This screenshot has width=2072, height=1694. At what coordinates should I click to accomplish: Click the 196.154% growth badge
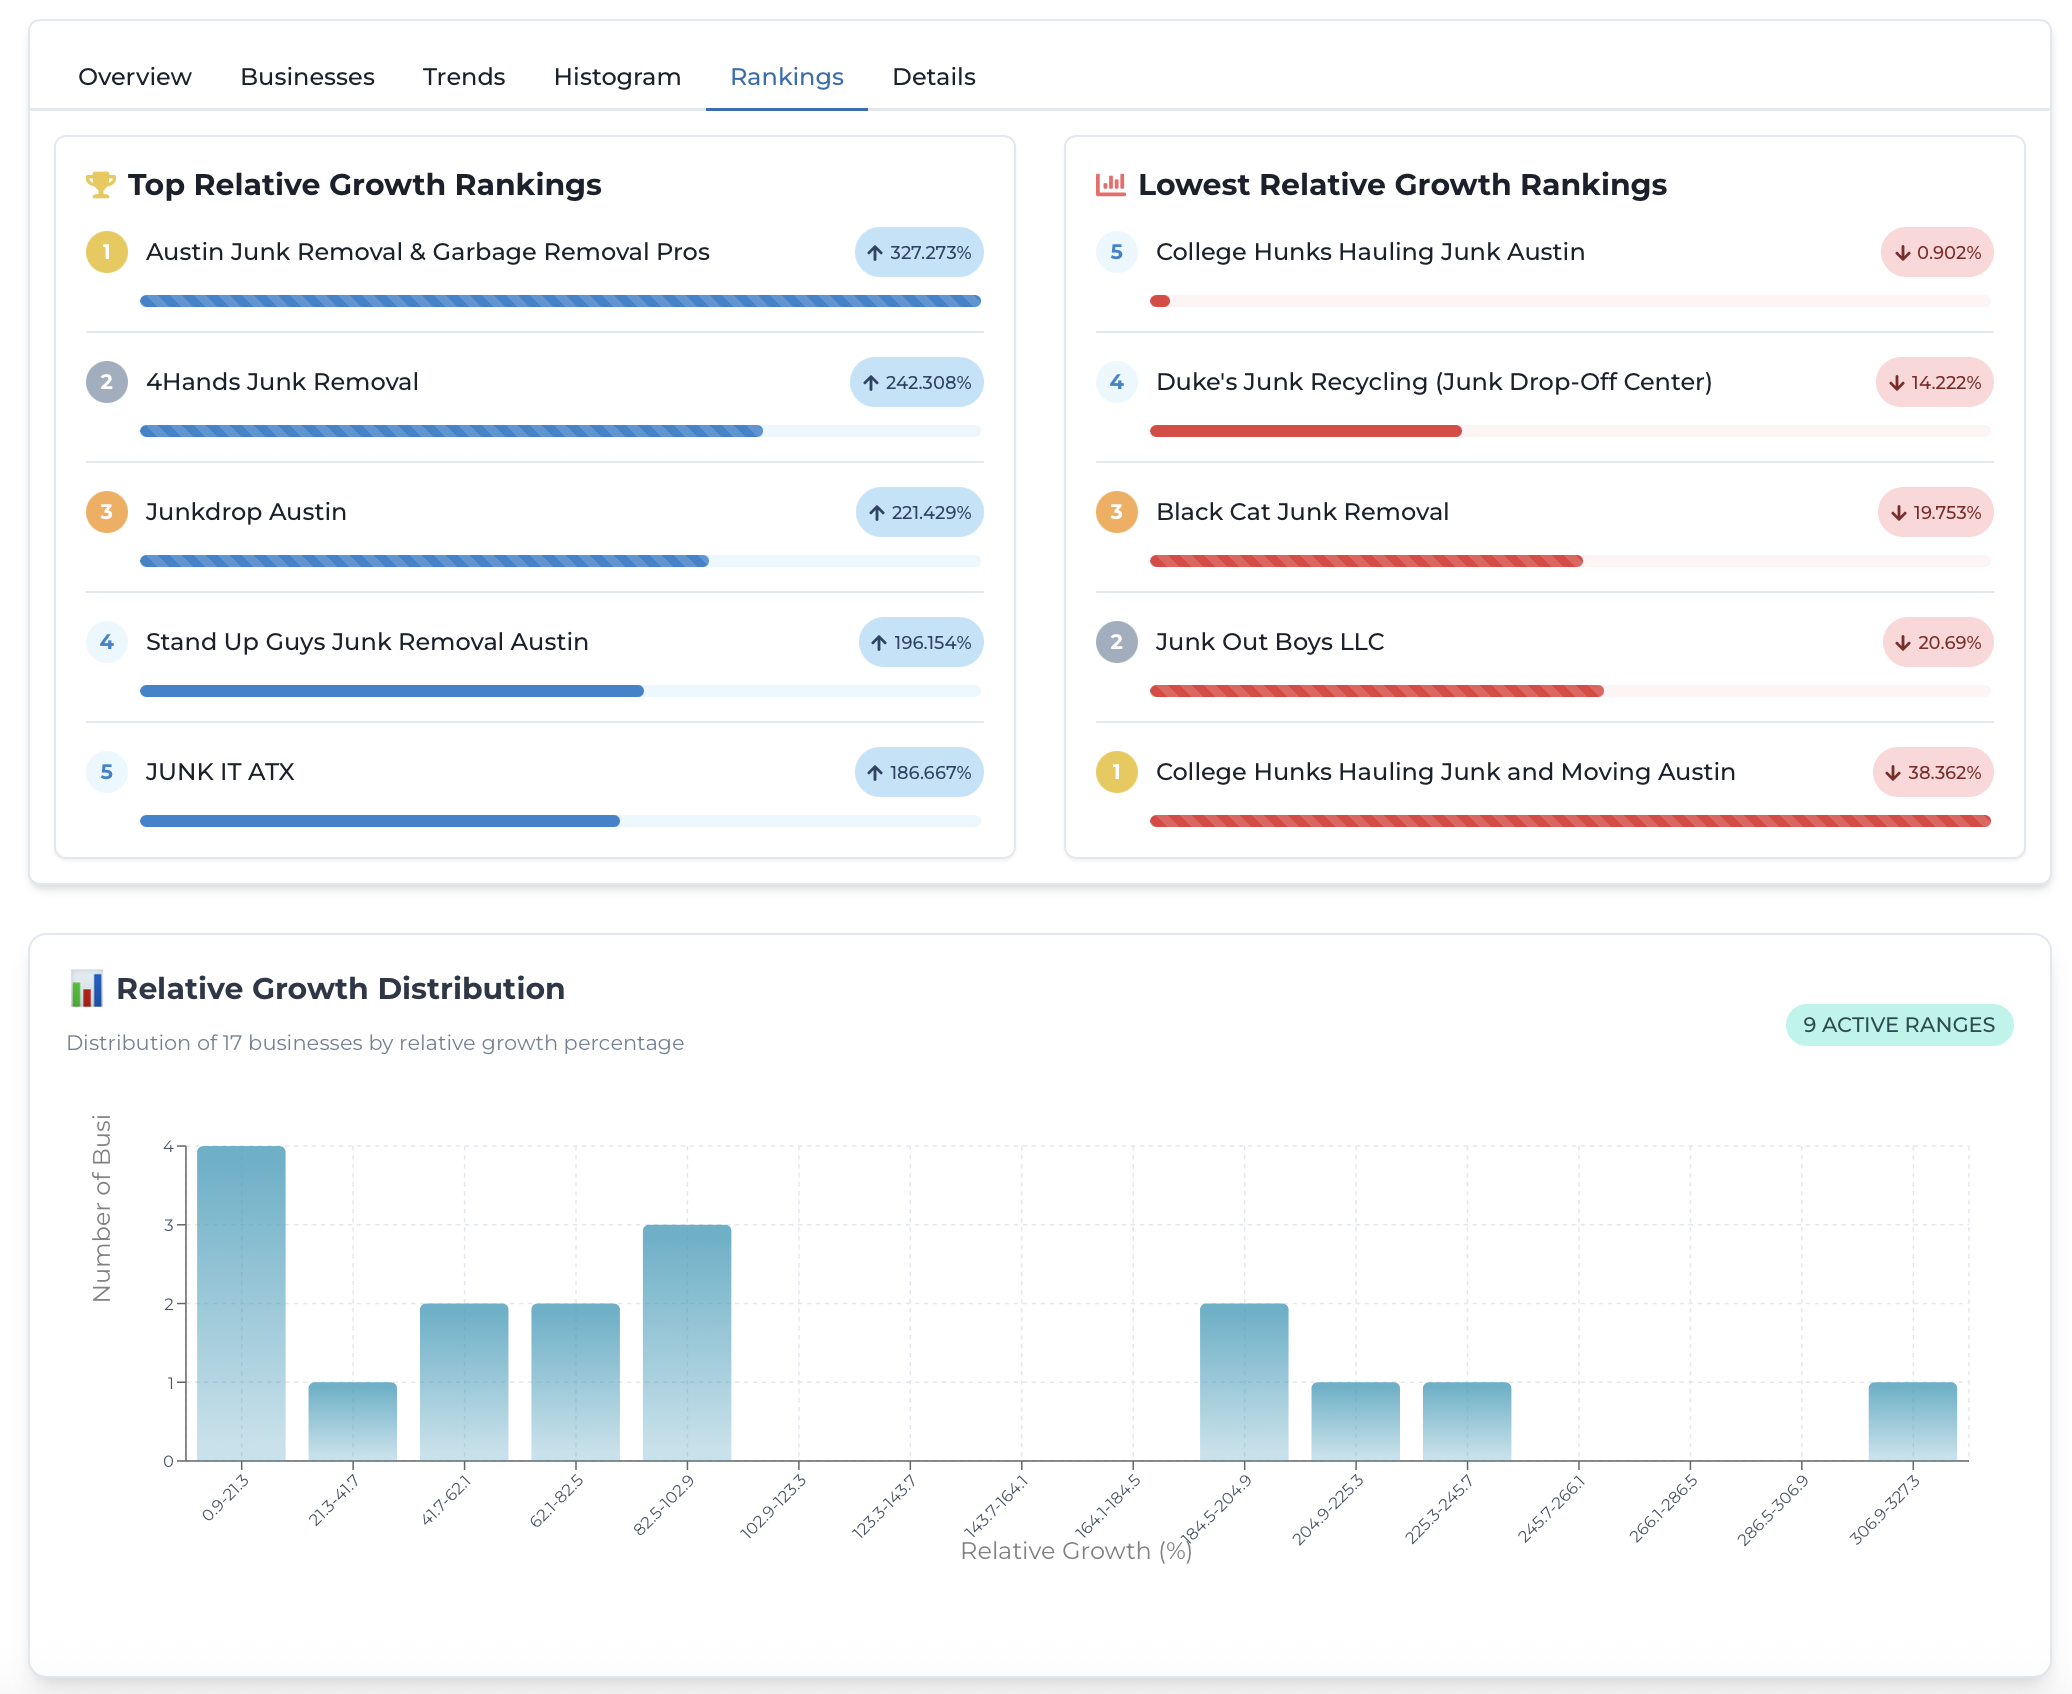[921, 642]
